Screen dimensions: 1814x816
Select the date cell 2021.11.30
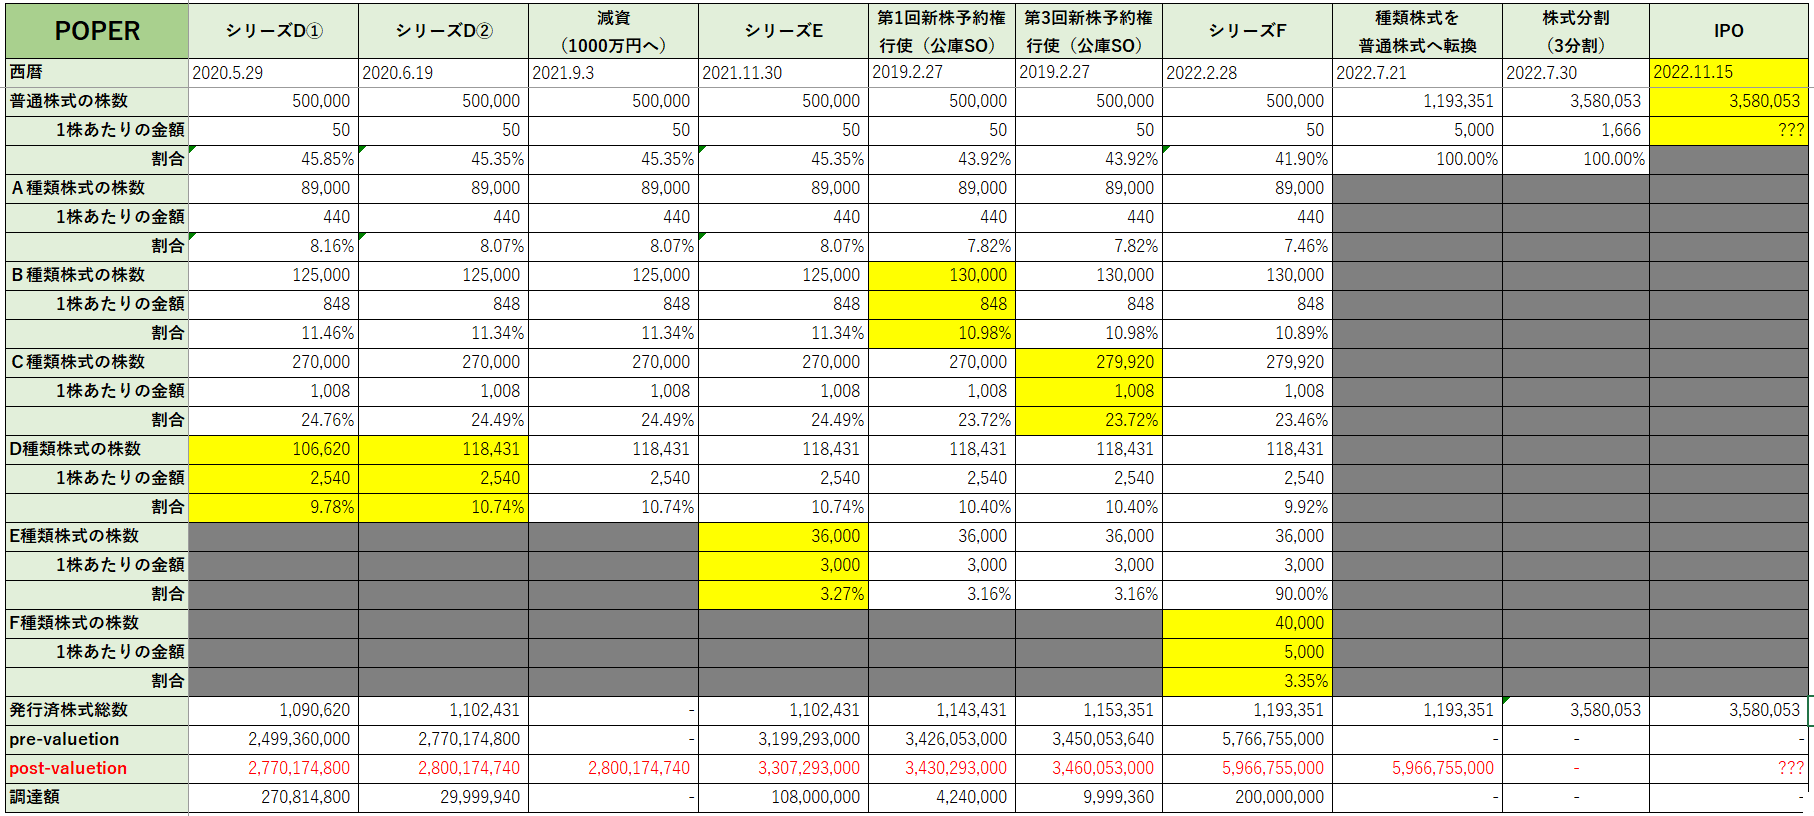point(783,72)
